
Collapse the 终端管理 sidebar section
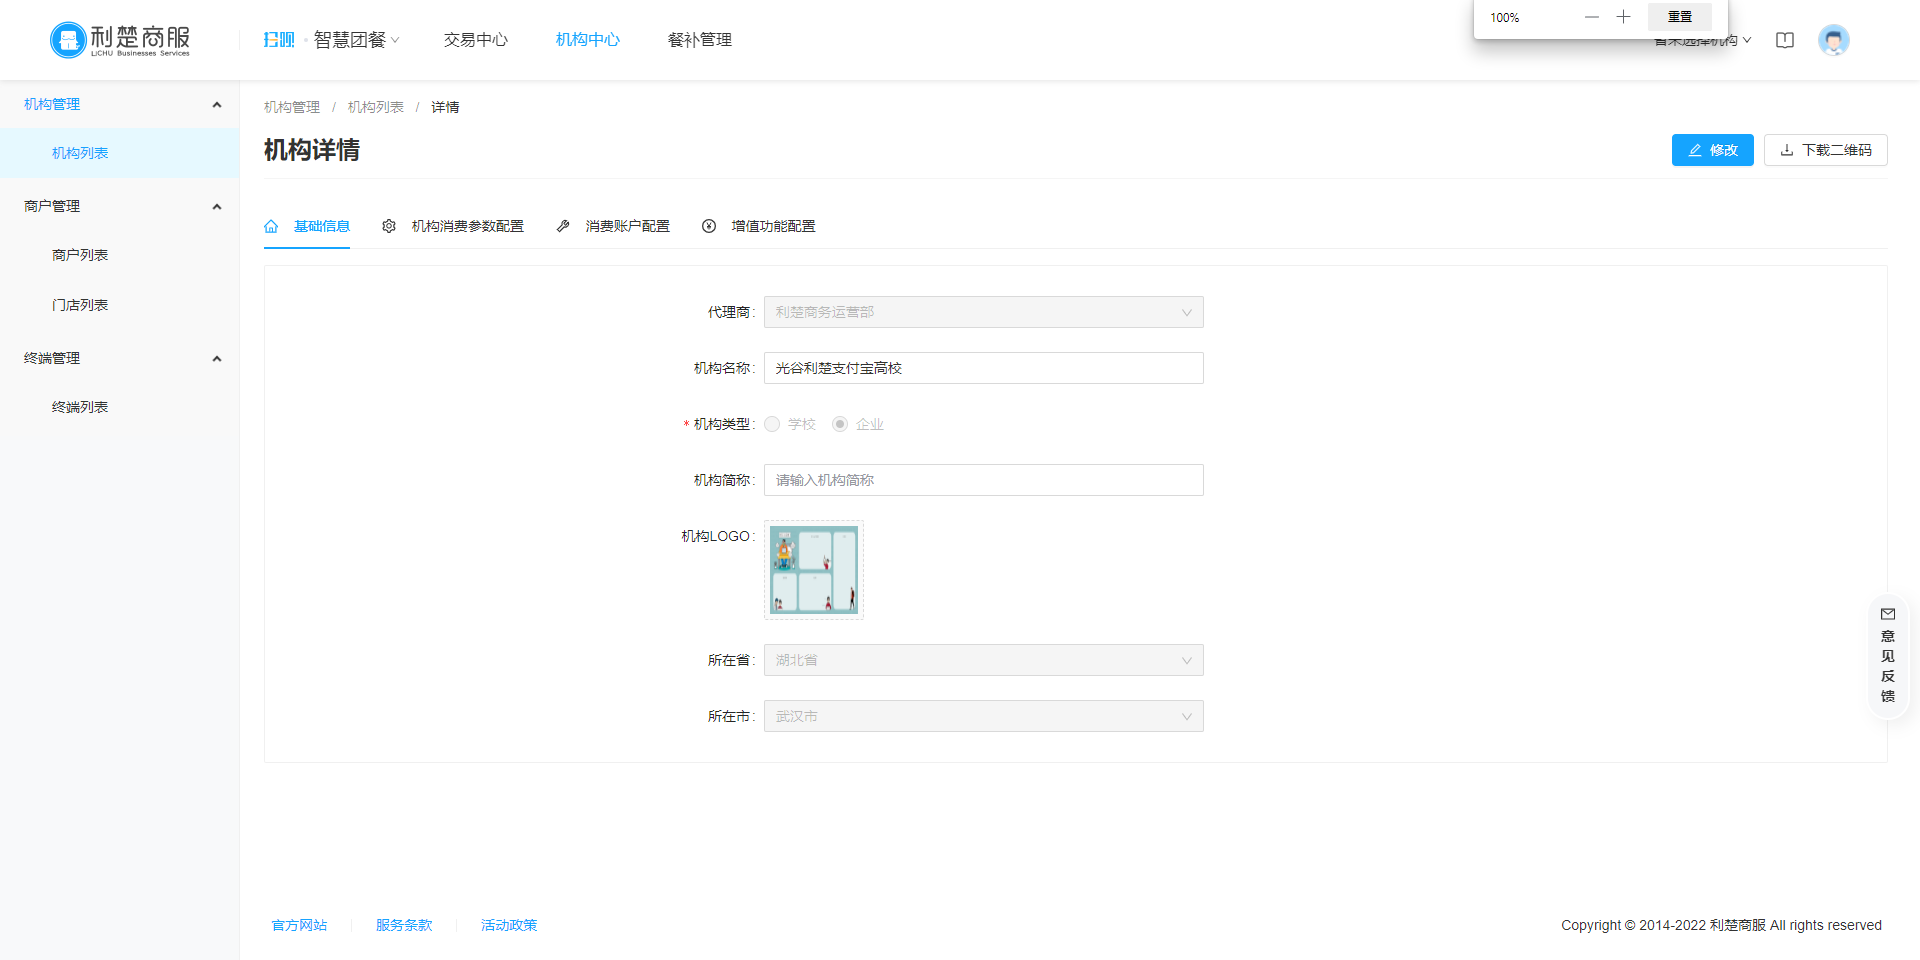(x=217, y=358)
